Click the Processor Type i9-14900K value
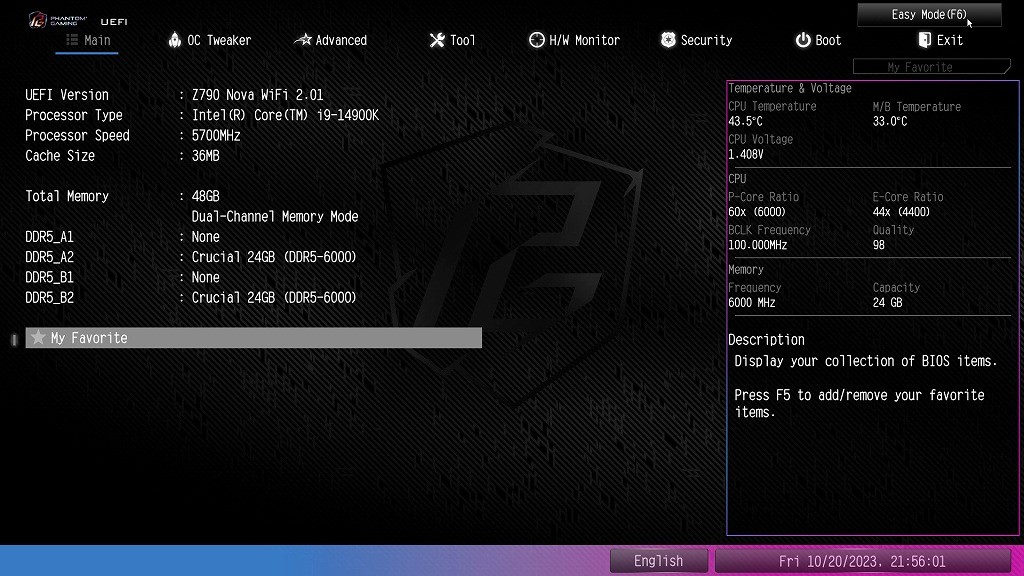 point(285,115)
